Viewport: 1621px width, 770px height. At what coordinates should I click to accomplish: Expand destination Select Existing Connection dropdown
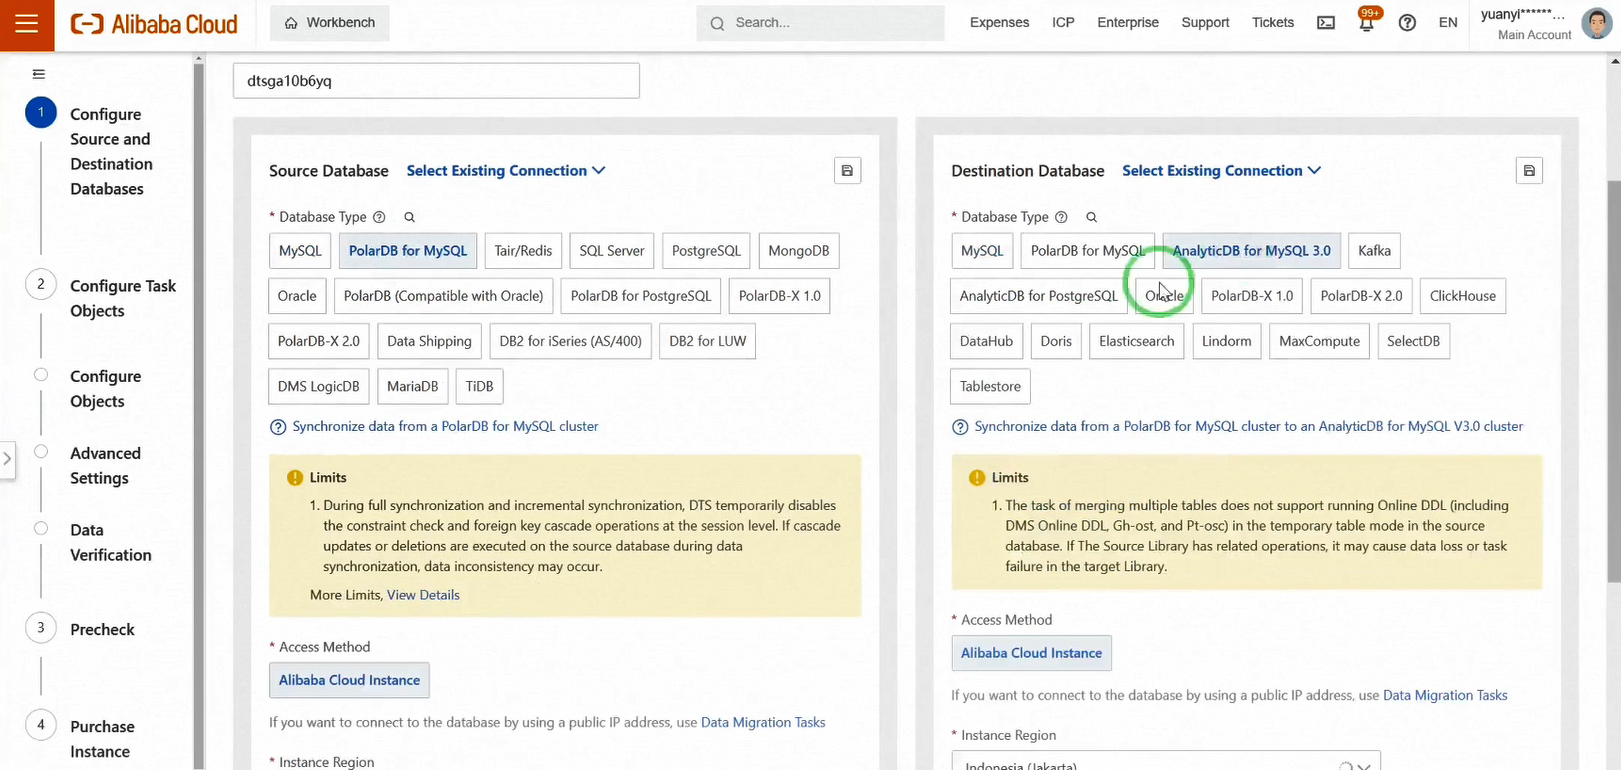click(1222, 171)
